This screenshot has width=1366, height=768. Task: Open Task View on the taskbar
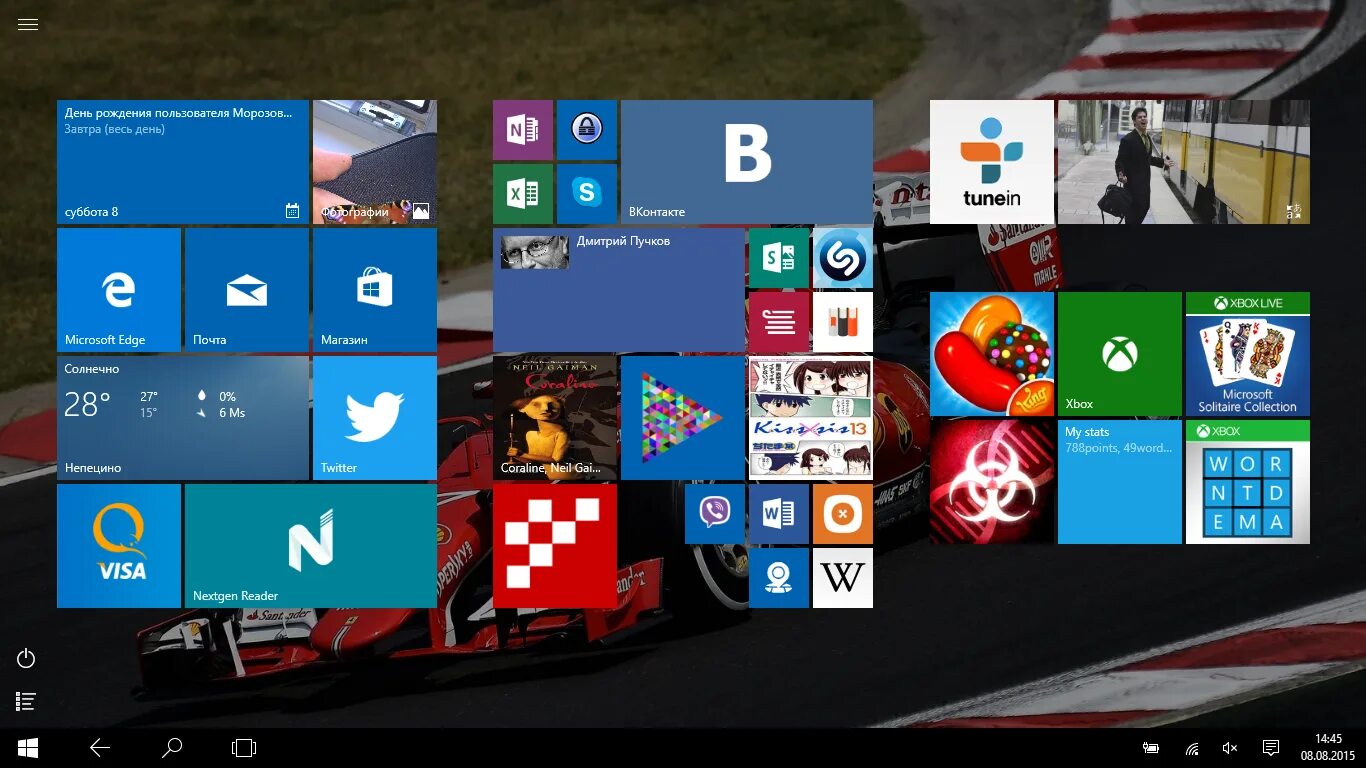(x=244, y=748)
